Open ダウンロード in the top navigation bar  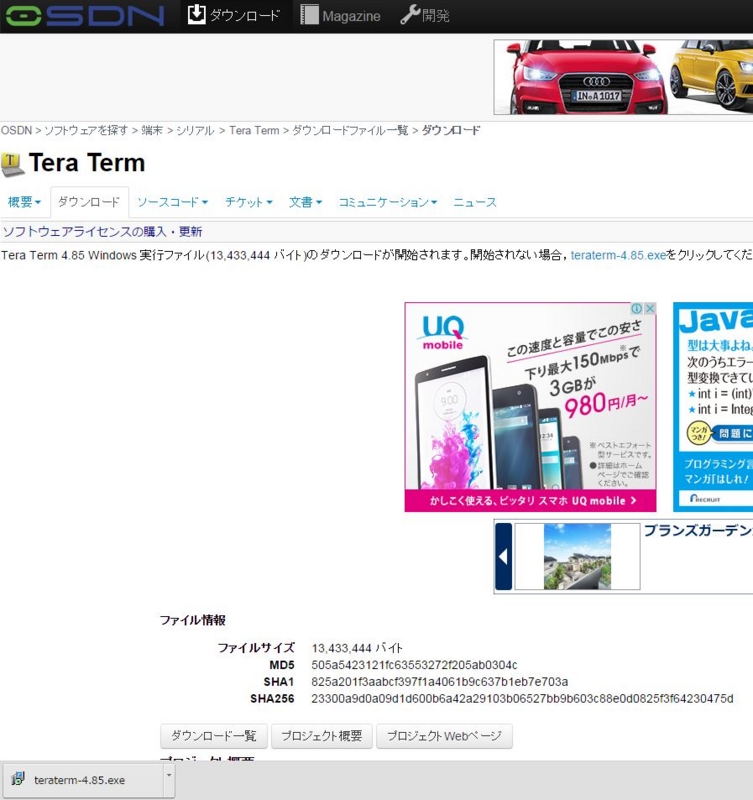(x=234, y=15)
